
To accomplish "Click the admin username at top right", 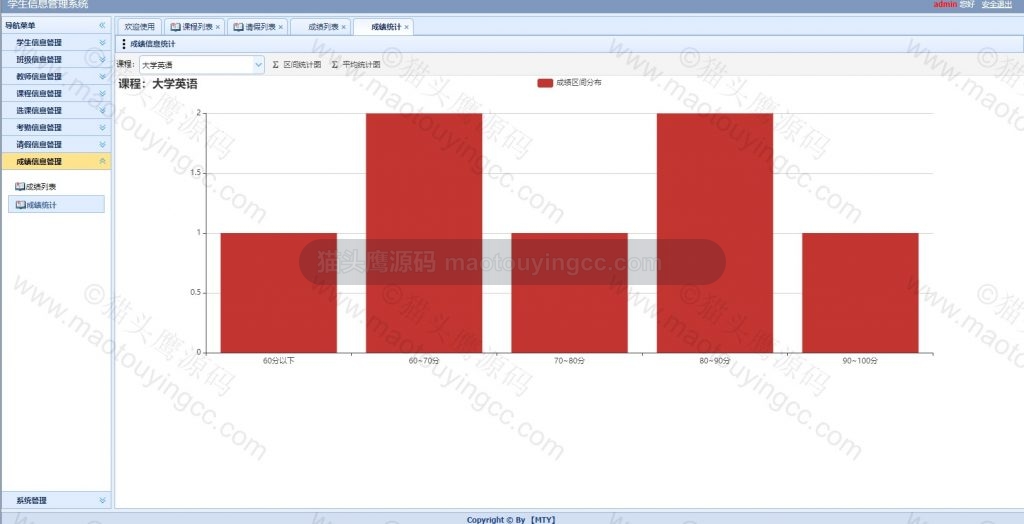I will tap(945, 5).
